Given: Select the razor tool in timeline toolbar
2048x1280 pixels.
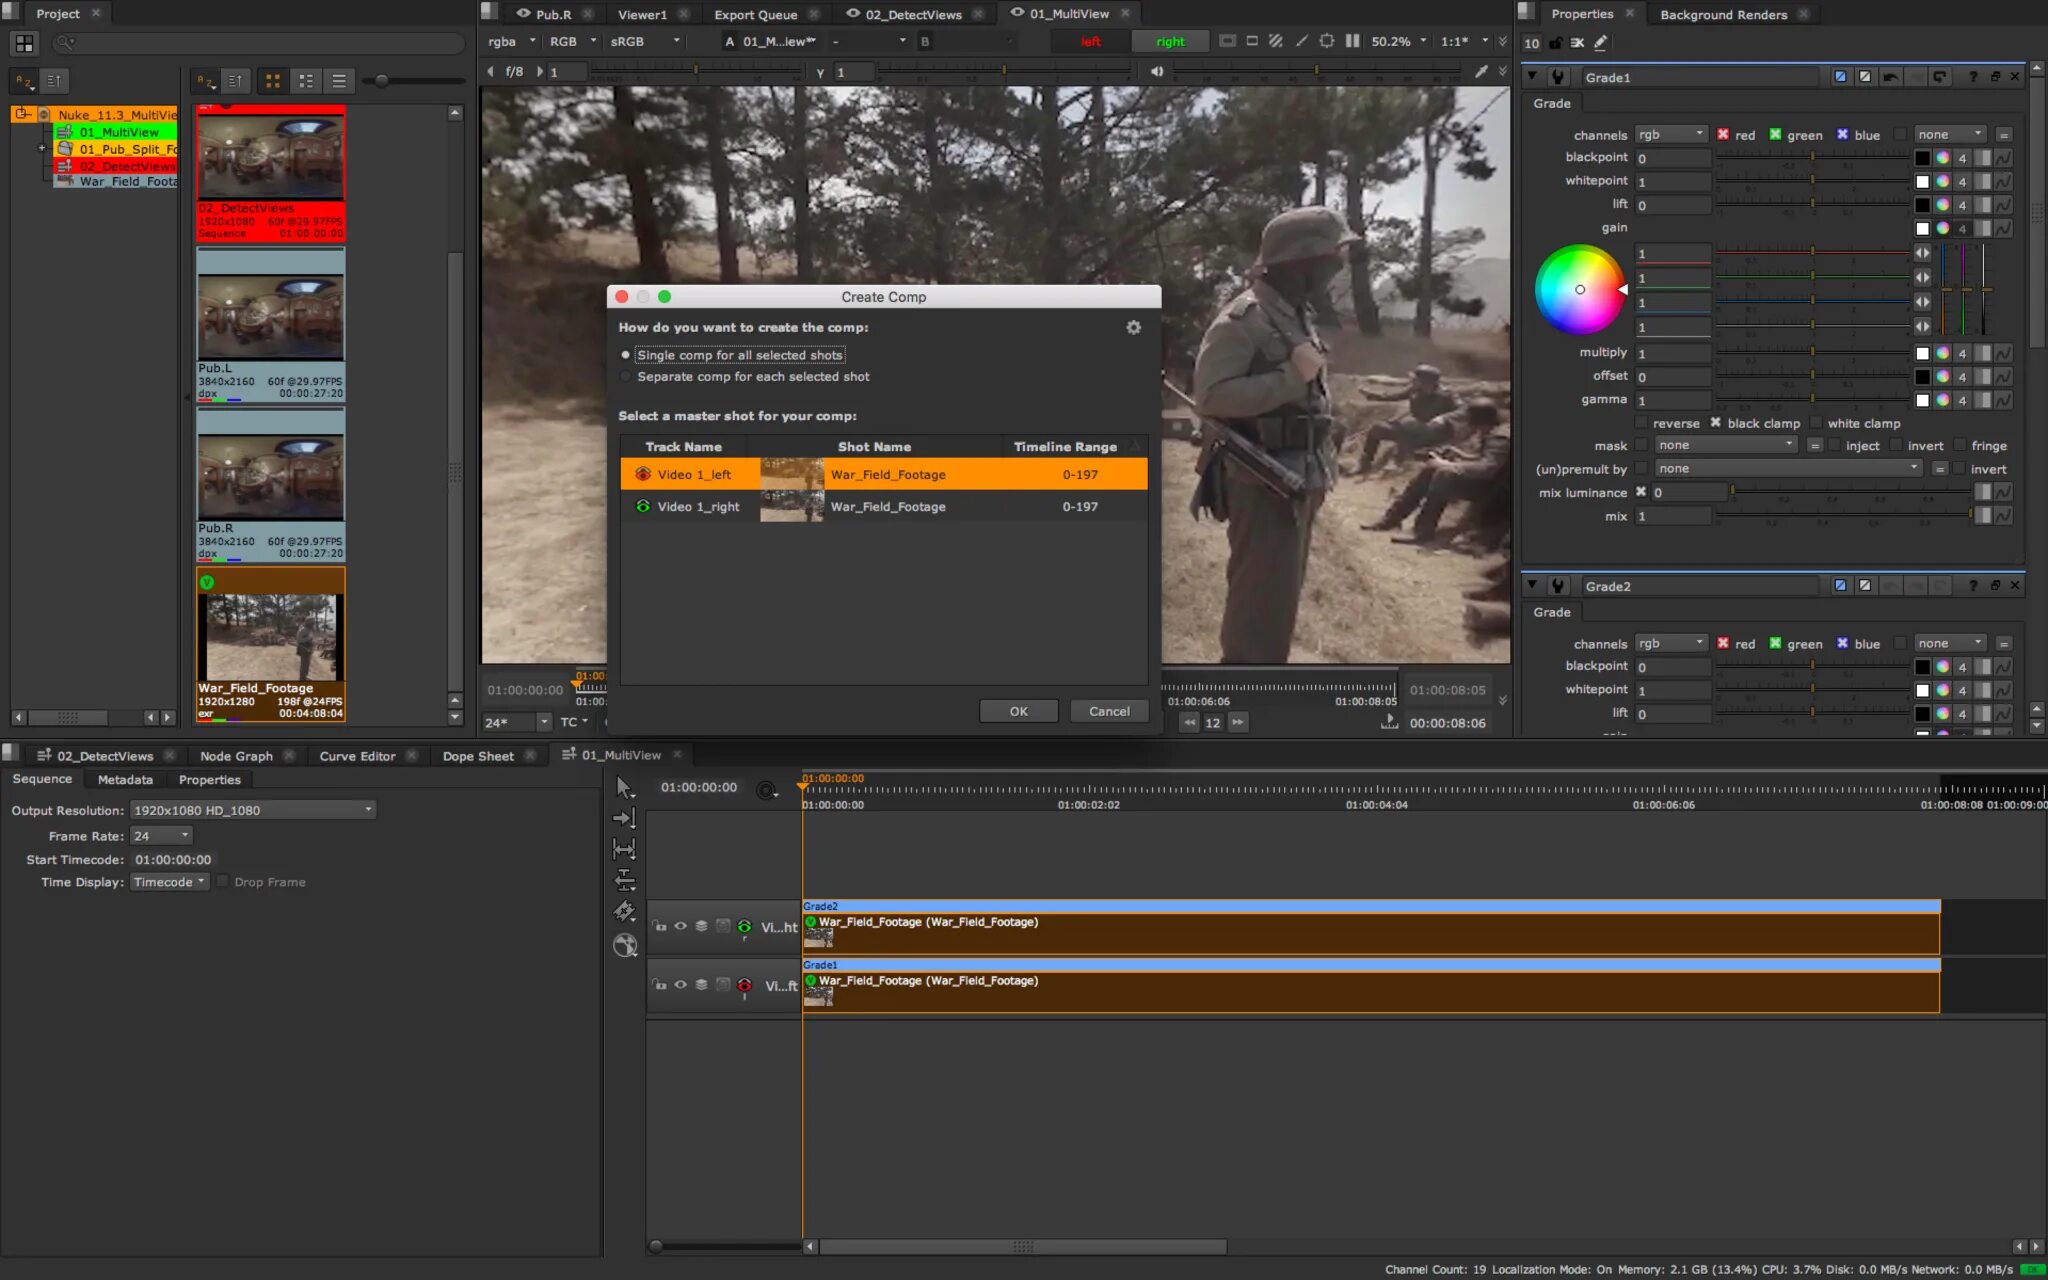Looking at the screenshot, I should pyautogui.click(x=624, y=911).
